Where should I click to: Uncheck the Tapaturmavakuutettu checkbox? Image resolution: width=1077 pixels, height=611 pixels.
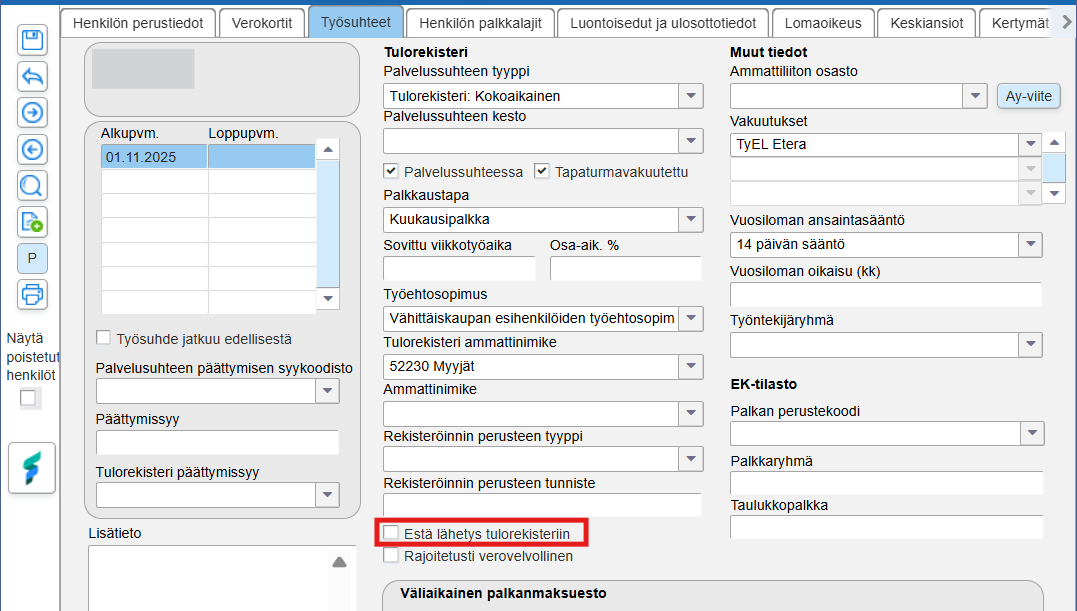pyautogui.click(x=542, y=171)
